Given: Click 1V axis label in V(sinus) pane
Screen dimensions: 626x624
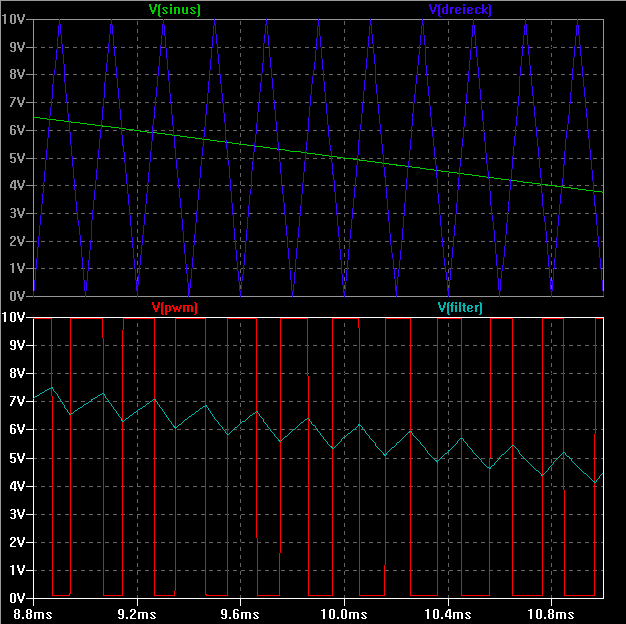Looking at the screenshot, I should [x=17, y=268].
